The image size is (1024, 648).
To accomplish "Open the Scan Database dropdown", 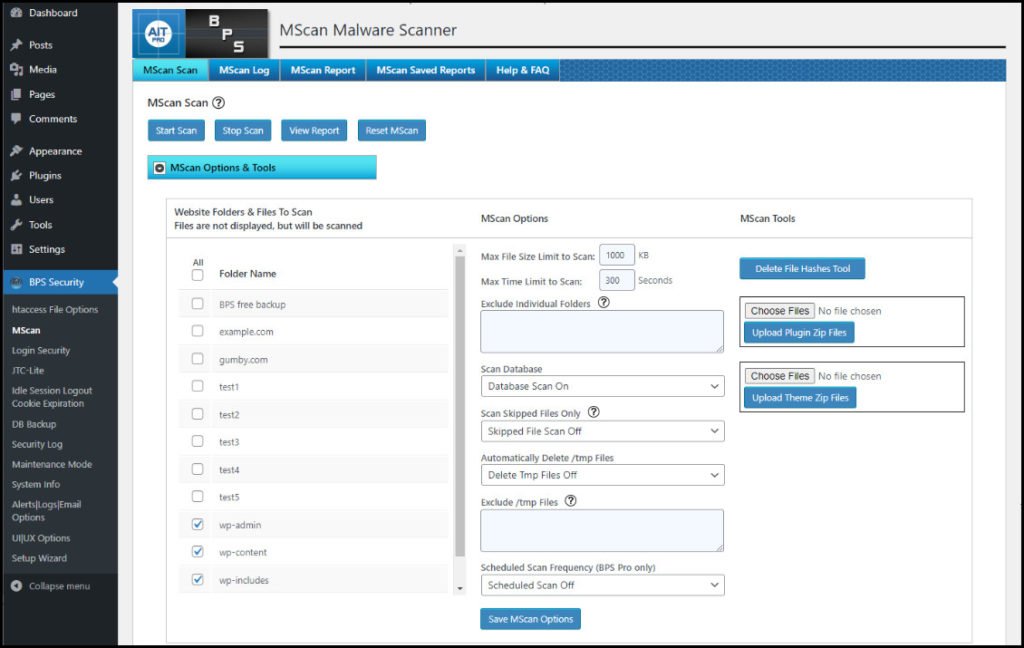I will [602, 386].
